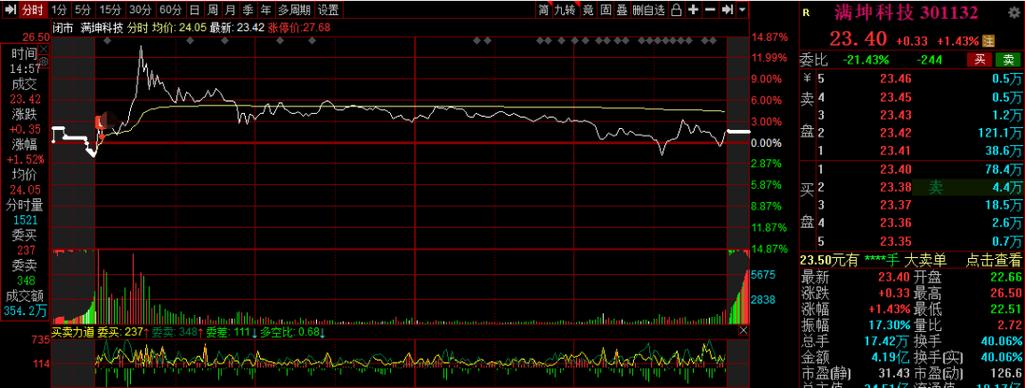The image size is (1025, 388).
Task: Zoom out chart with the minus icon
Action: point(711,10)
